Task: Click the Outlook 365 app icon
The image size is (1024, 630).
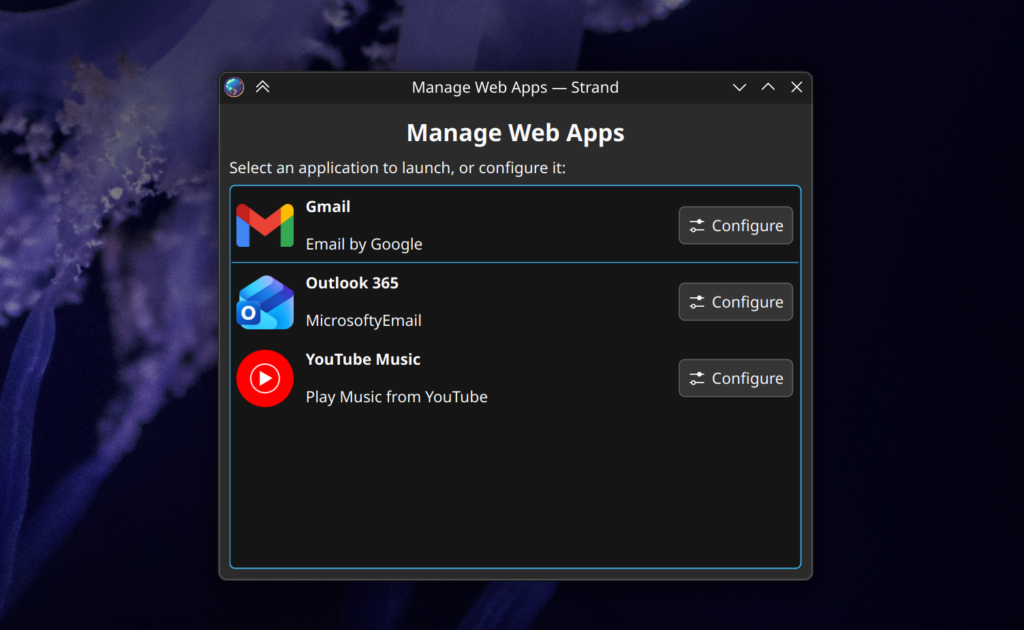Action: (x=265, y=302)
